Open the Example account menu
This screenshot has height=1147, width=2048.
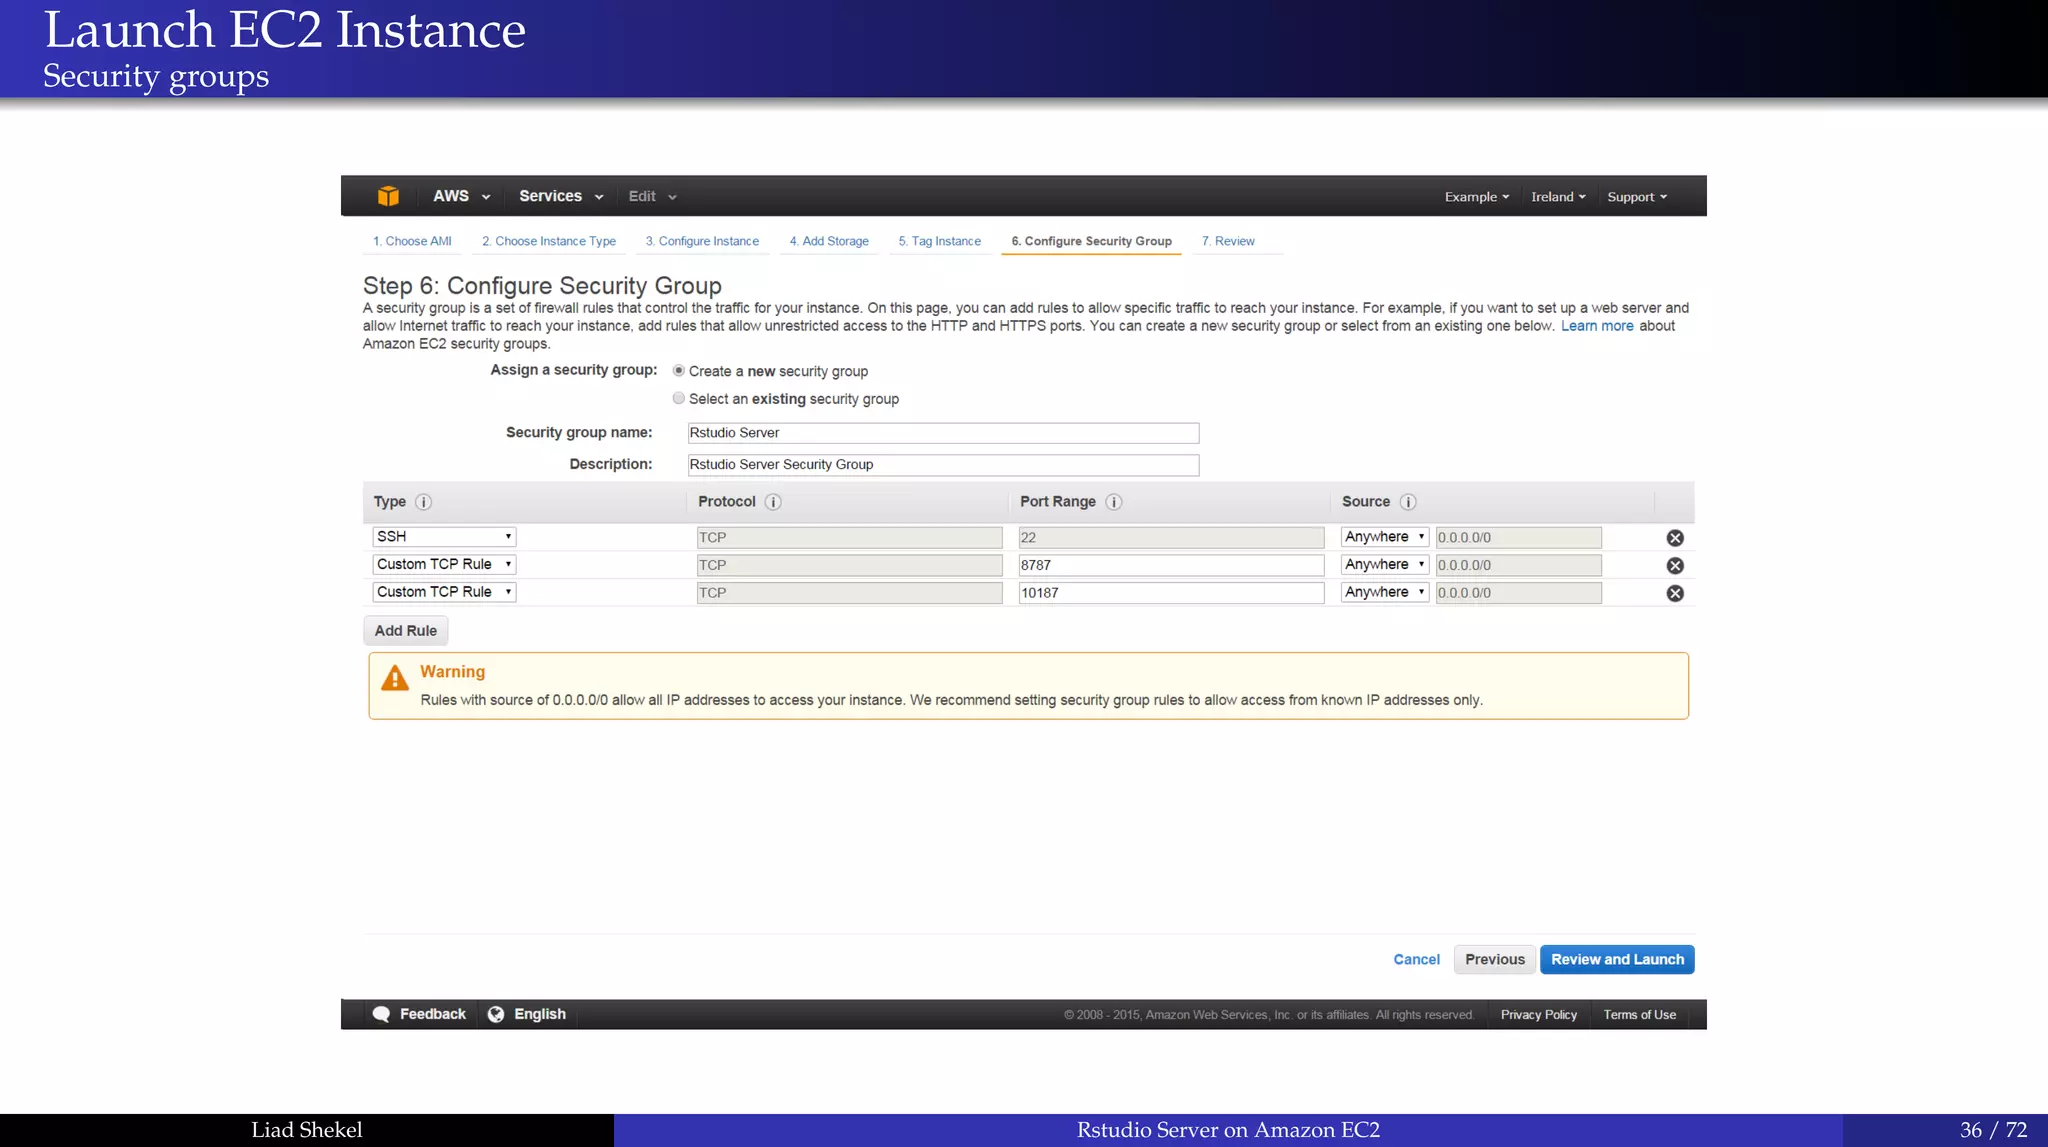1477,197
